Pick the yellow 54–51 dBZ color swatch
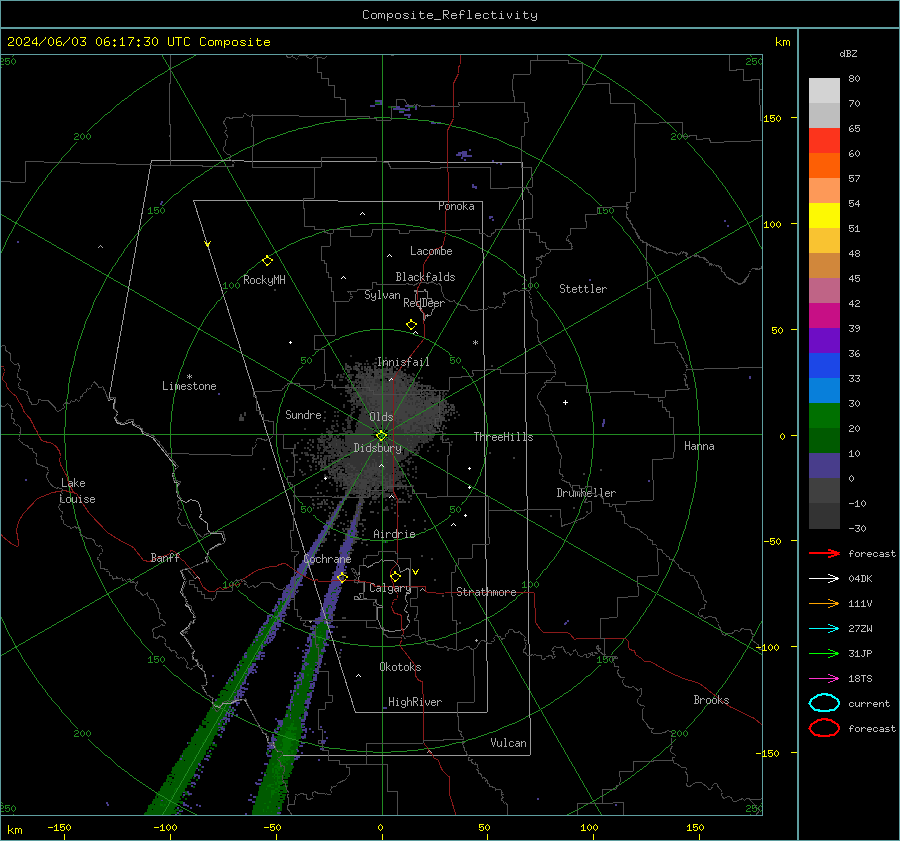The height and width of the screenshot is (841, 900). click(824, 216)
